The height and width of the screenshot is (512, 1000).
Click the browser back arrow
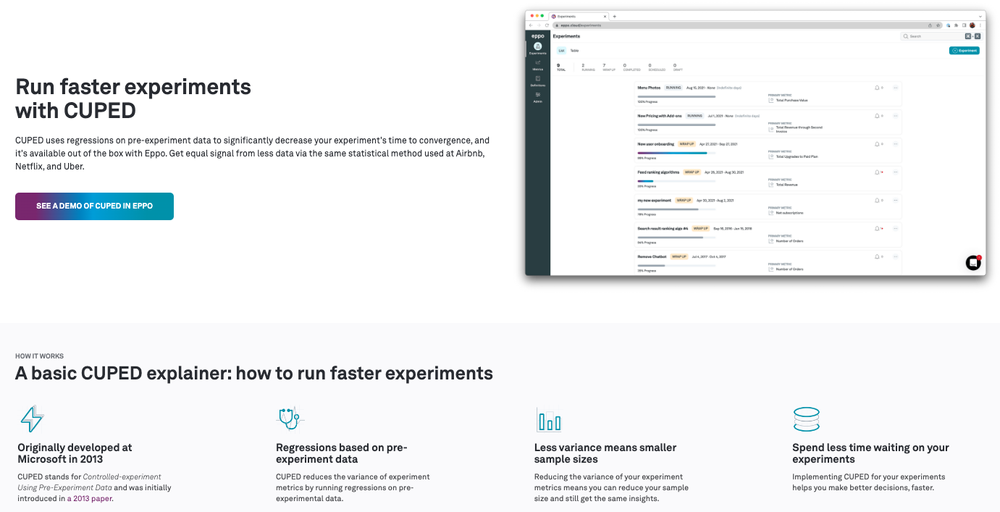pos(531,25)
